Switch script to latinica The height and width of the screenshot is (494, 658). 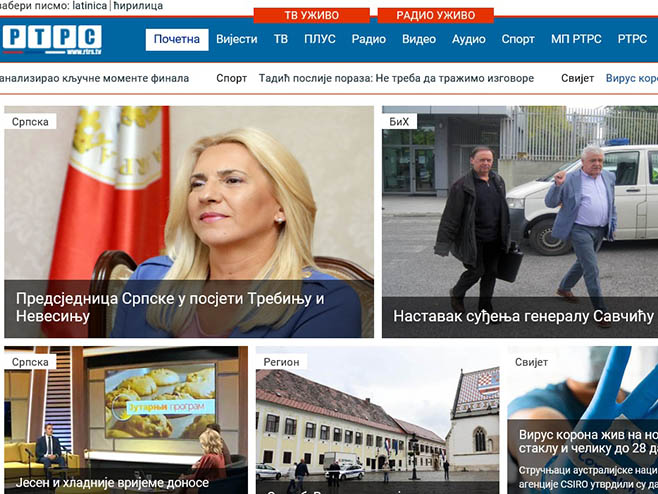coord(90,6)
